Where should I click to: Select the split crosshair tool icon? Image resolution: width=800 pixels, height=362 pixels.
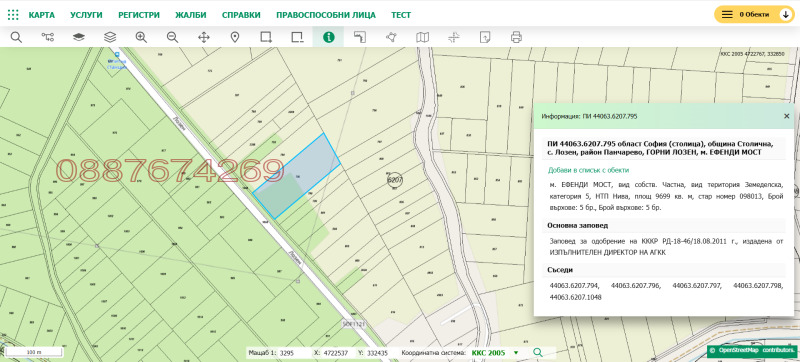tap(454, 37)
